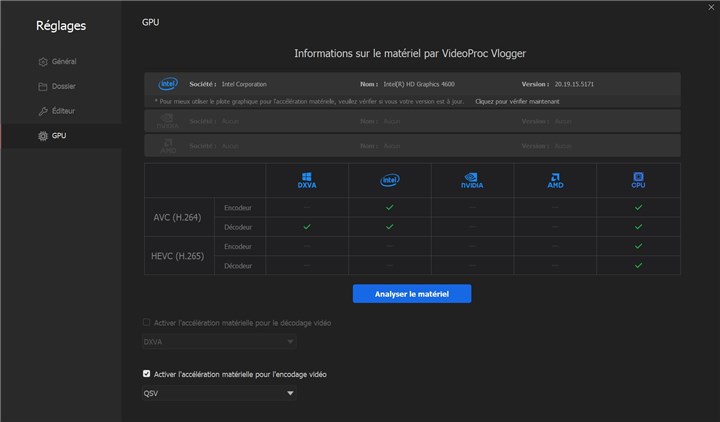Click the 'Cliquez pour vérifier maintenant' link
This screenshot has height=422, width=720.
tap(517, 101)
